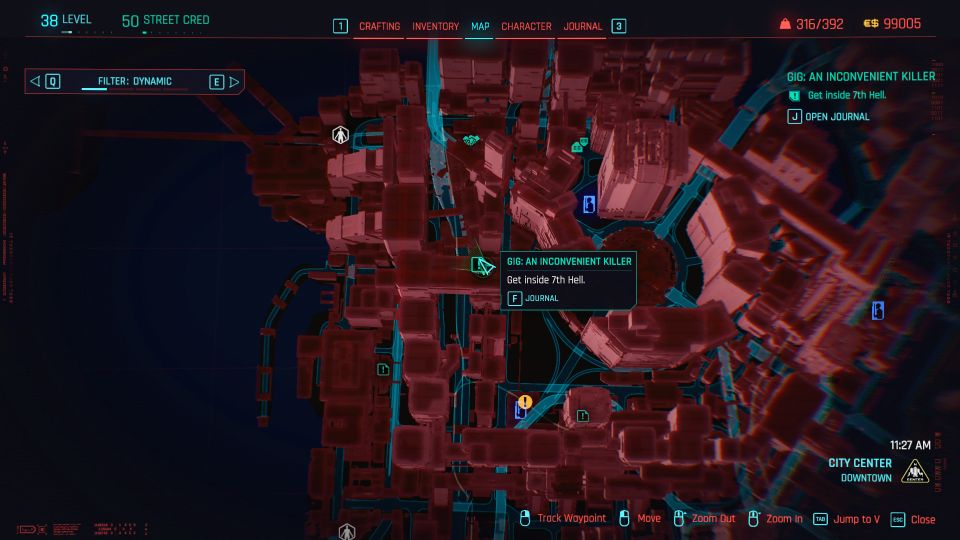Click the number 1 key hint beside Crafting

pyautogui.click(x=340, y=26)
